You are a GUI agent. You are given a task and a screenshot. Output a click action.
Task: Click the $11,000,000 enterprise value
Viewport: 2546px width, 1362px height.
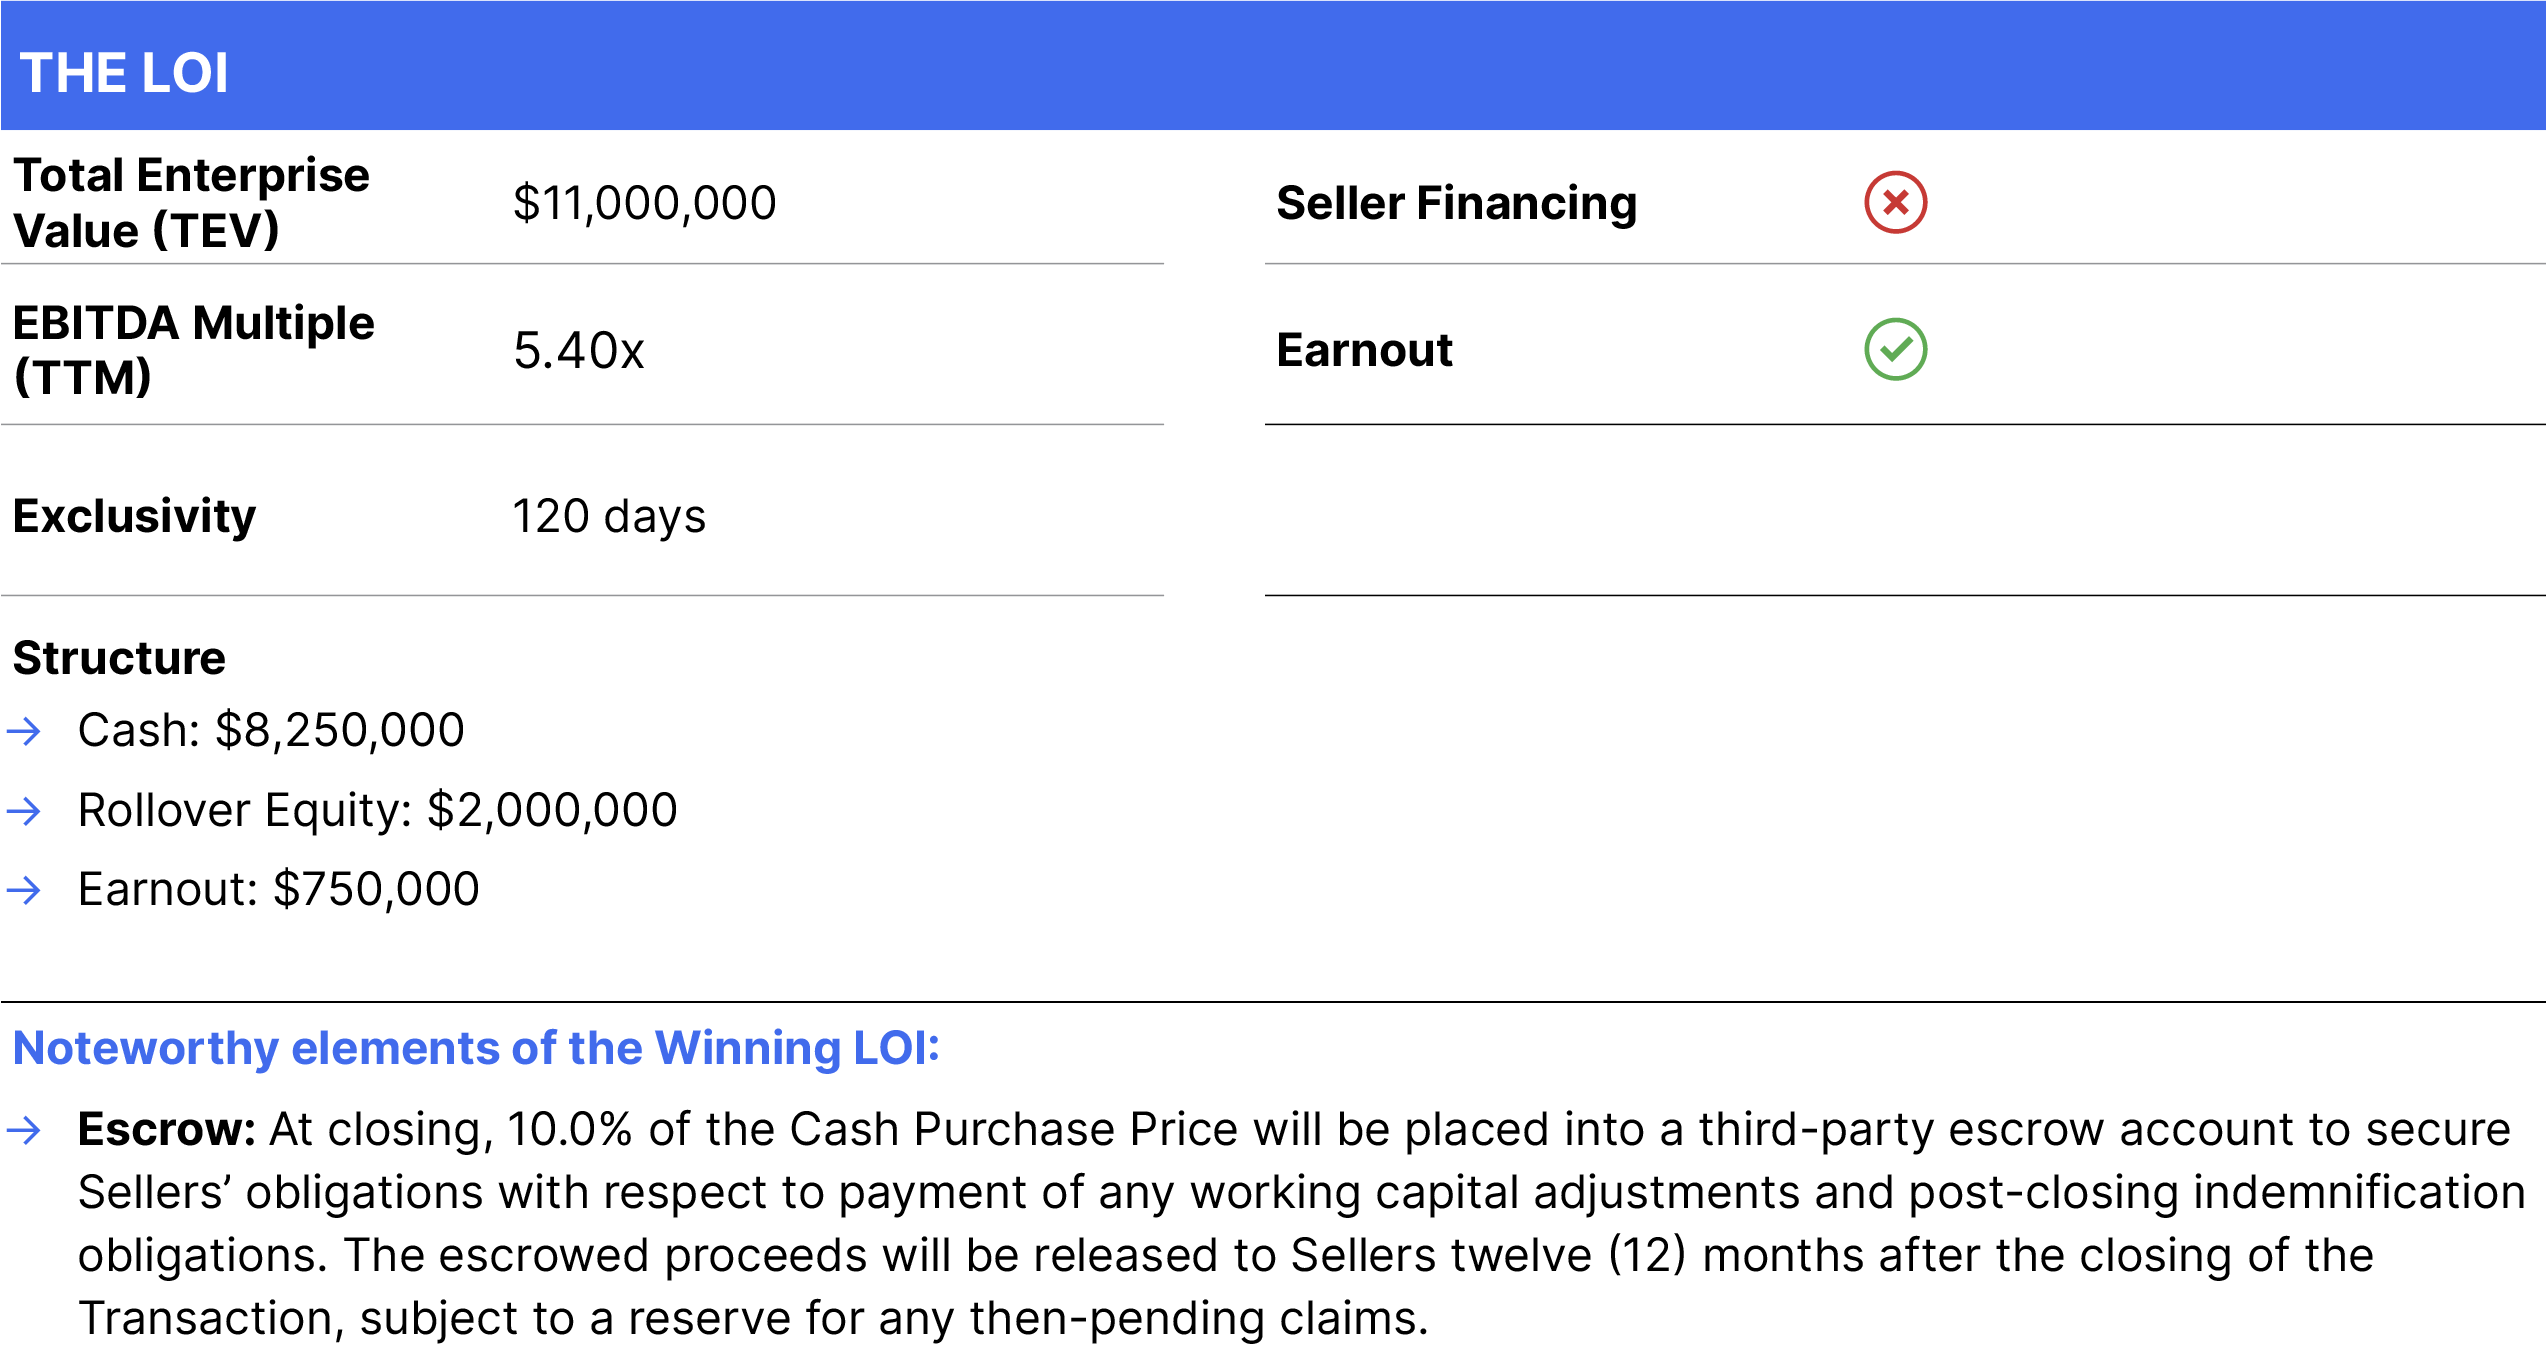point(645,203)
